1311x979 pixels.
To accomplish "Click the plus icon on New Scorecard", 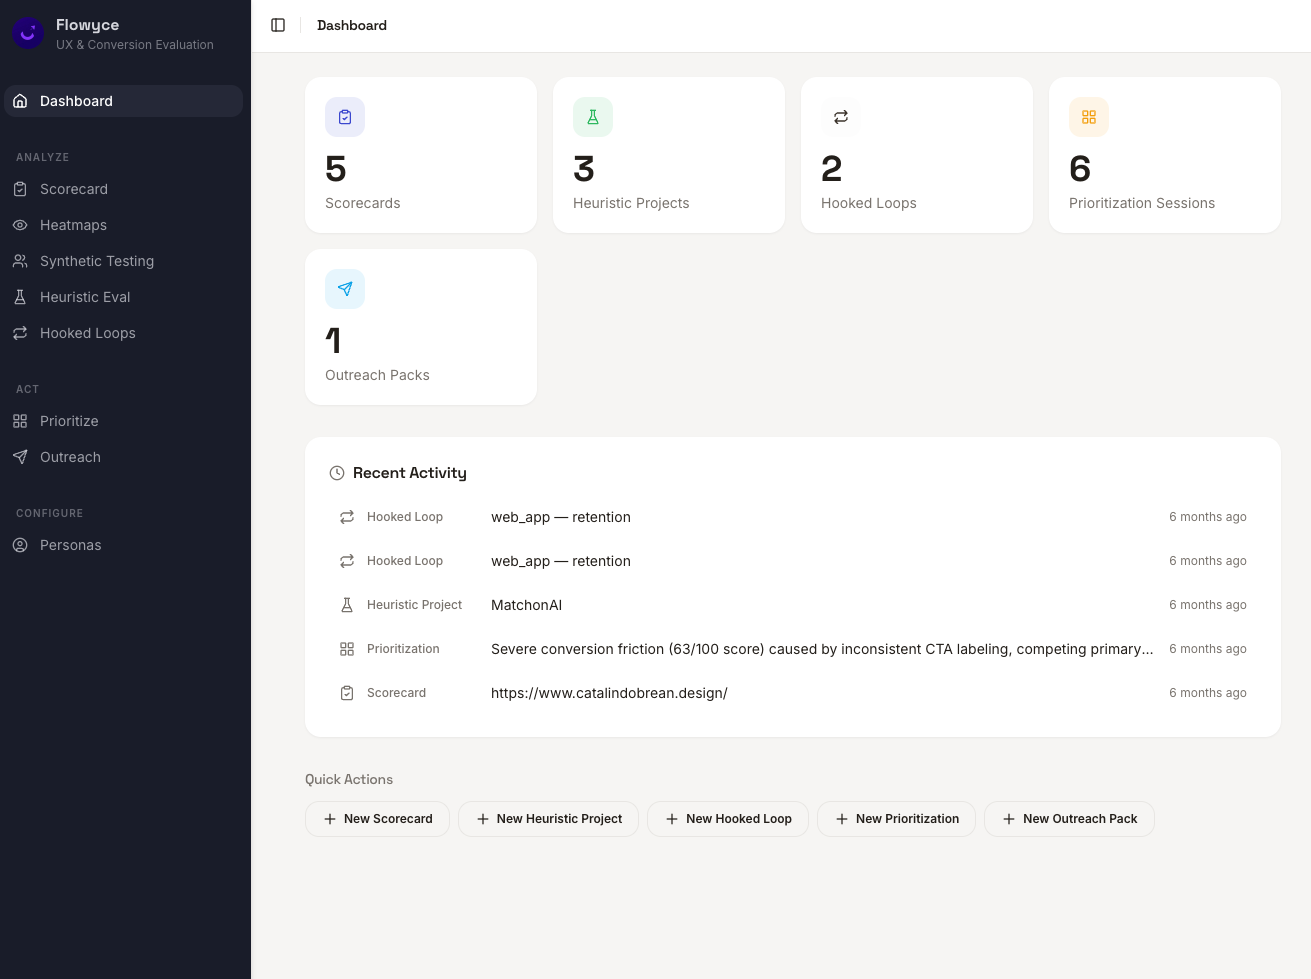I will [330, 819].
